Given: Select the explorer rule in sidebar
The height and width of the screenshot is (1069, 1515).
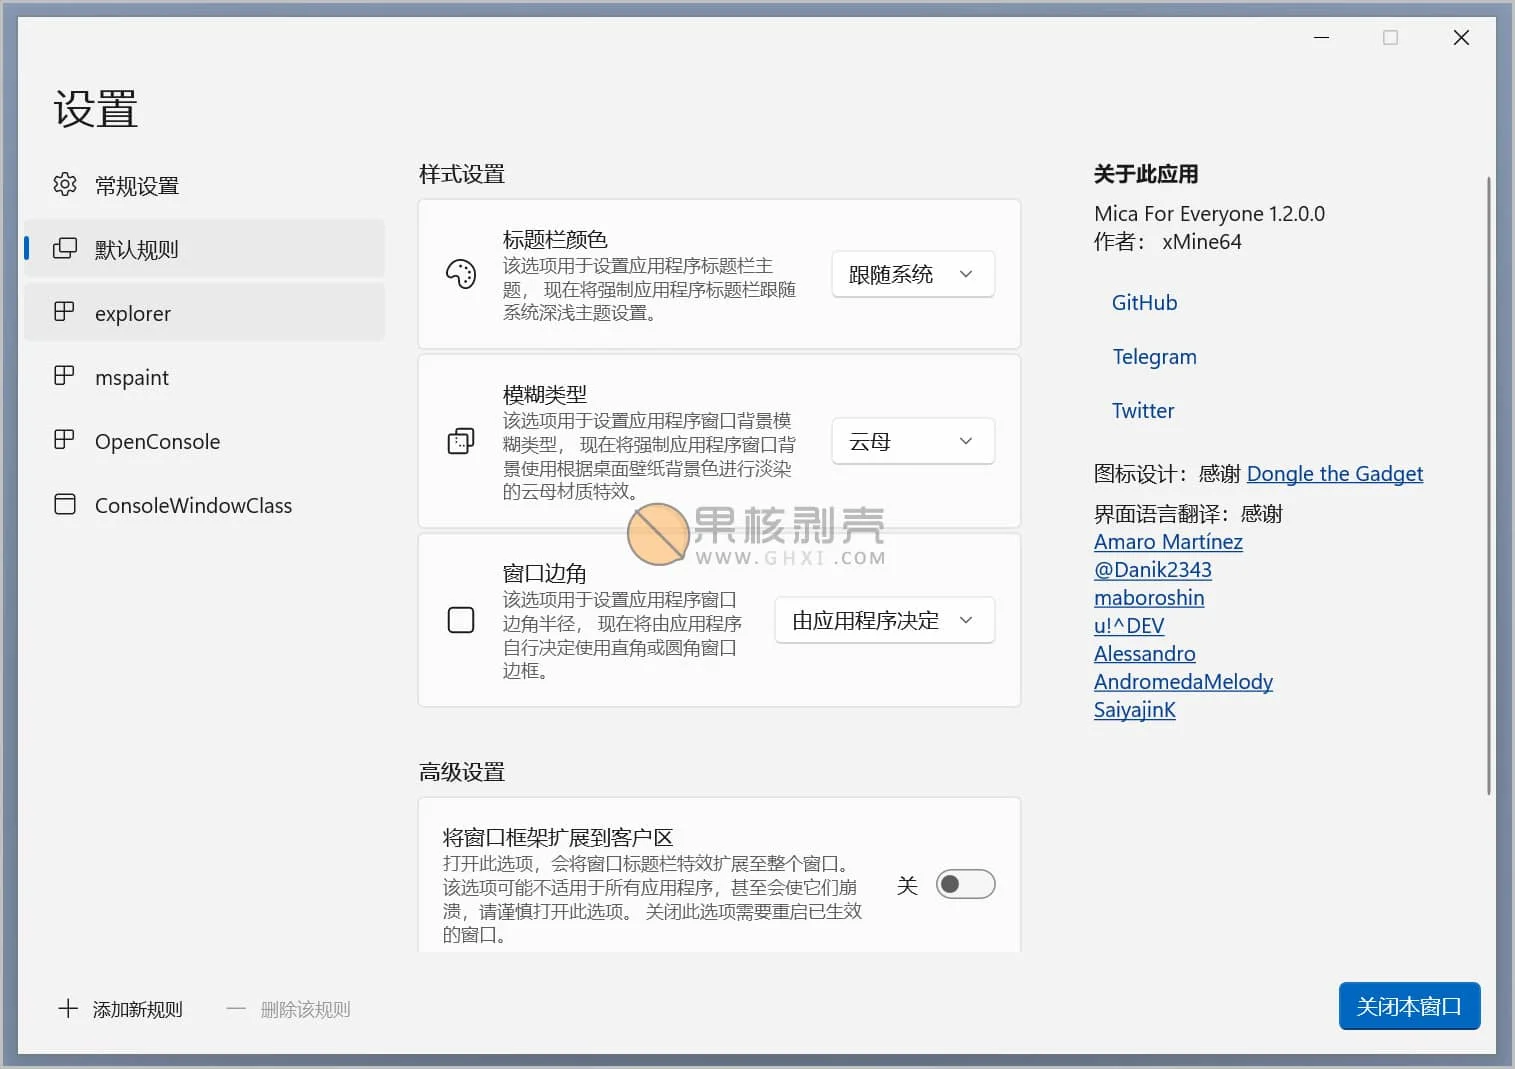Looking at the screenshot, I should (132, 313).
